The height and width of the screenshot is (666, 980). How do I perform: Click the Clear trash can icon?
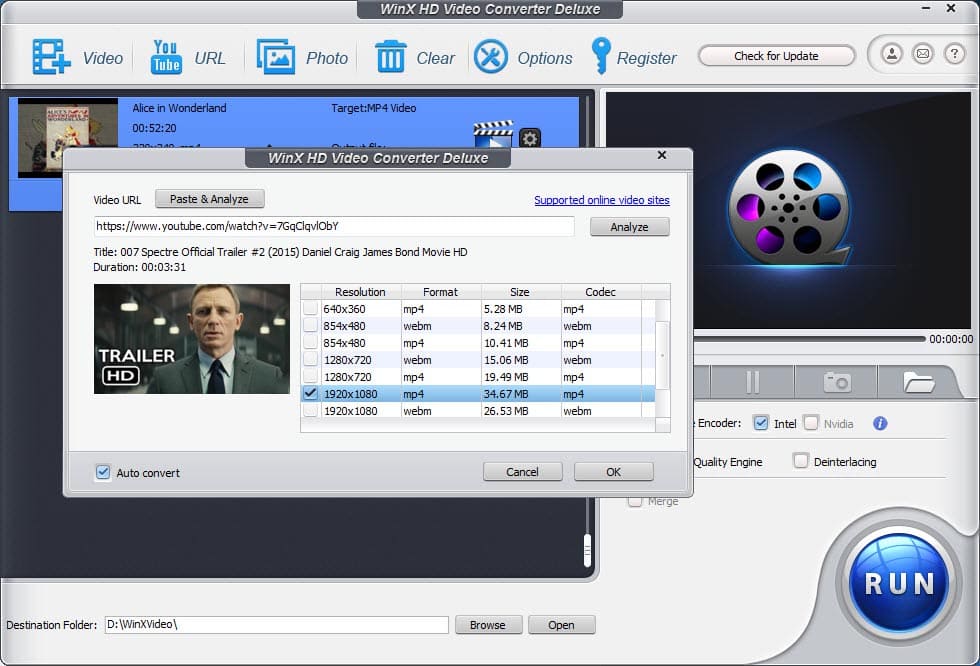point(391,56)
